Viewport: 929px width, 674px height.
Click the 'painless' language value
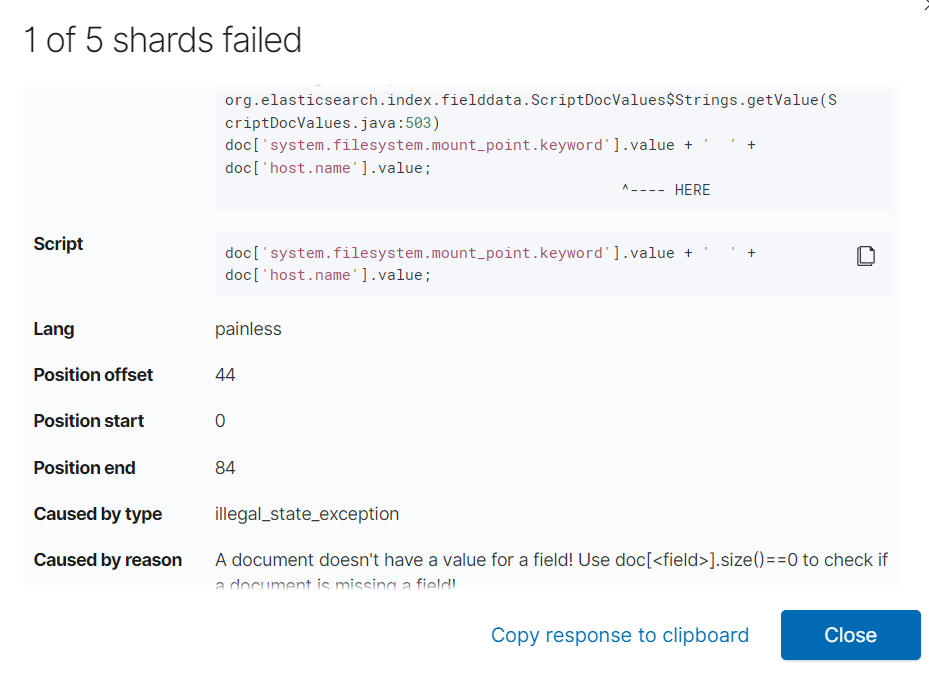248,328
